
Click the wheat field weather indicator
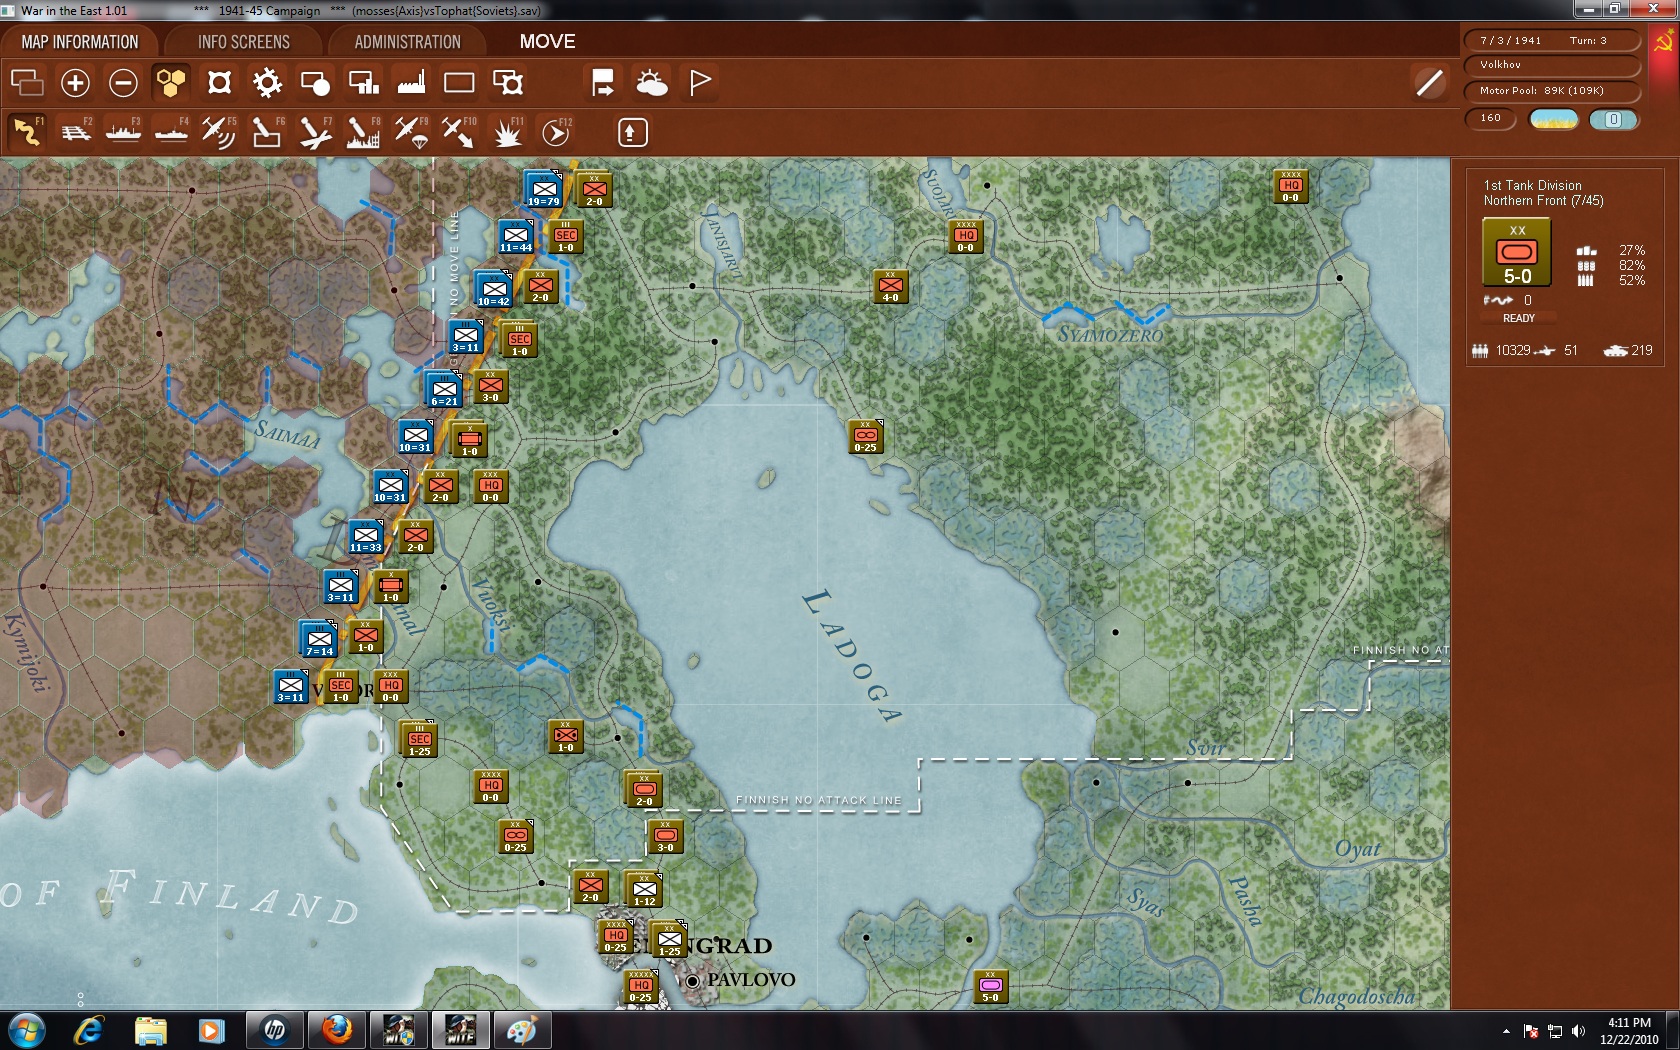point(1554,119)
